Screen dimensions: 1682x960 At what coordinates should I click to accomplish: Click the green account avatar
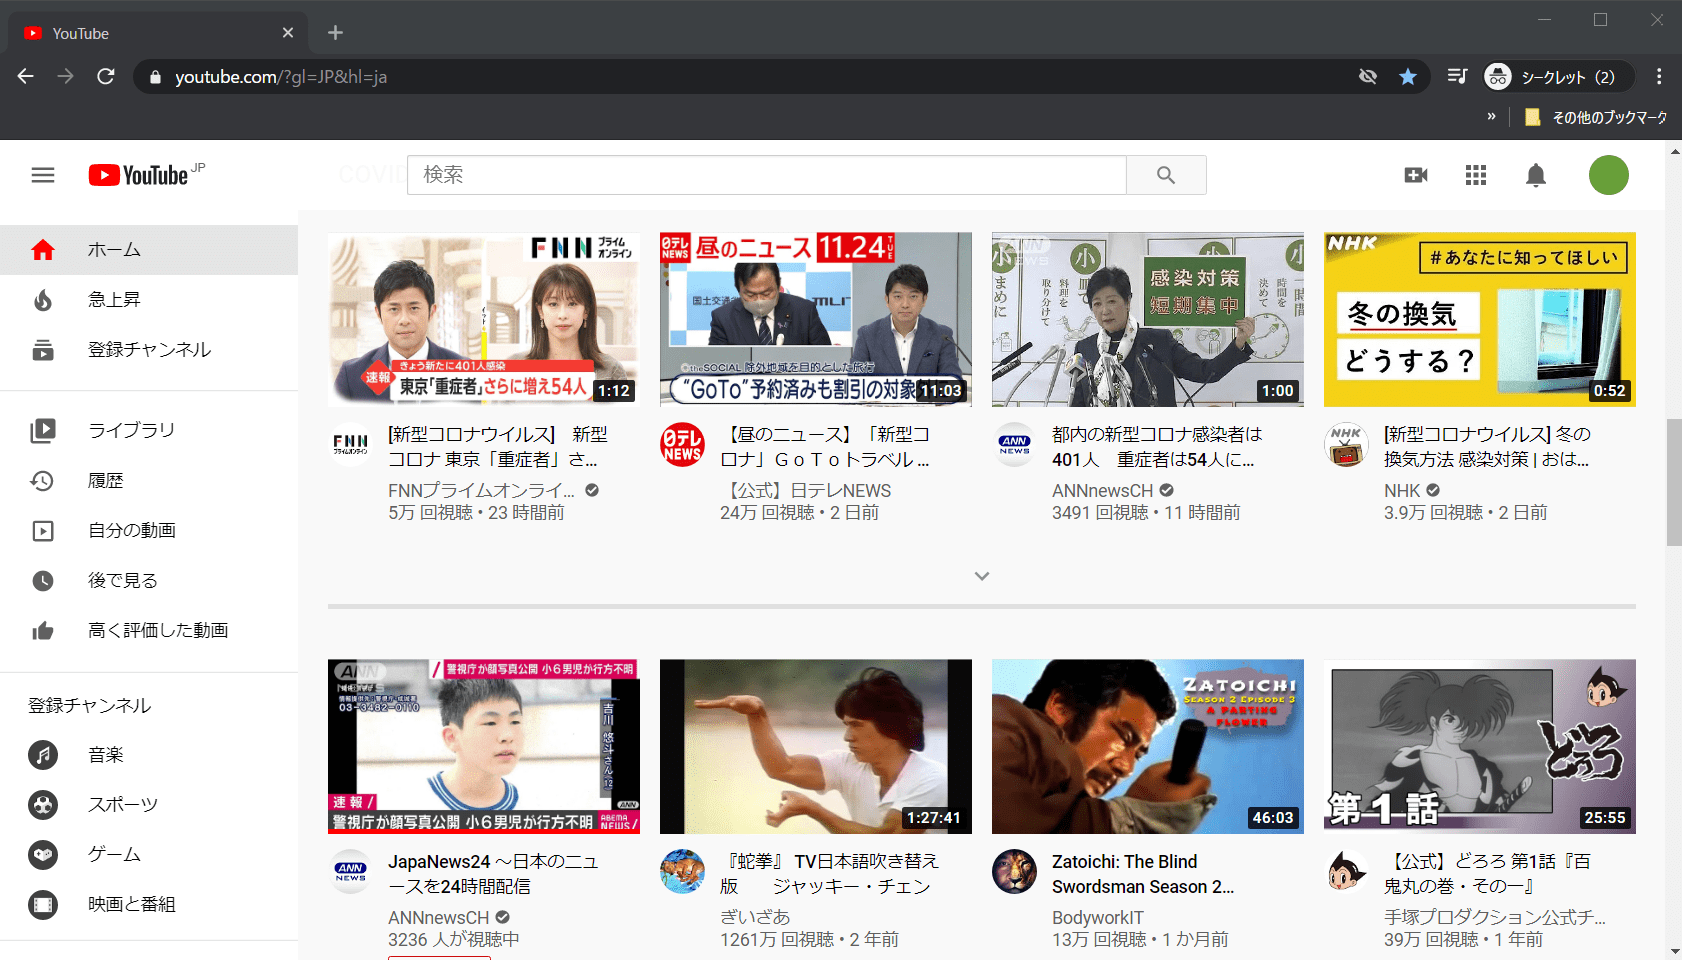(1608, 175)
